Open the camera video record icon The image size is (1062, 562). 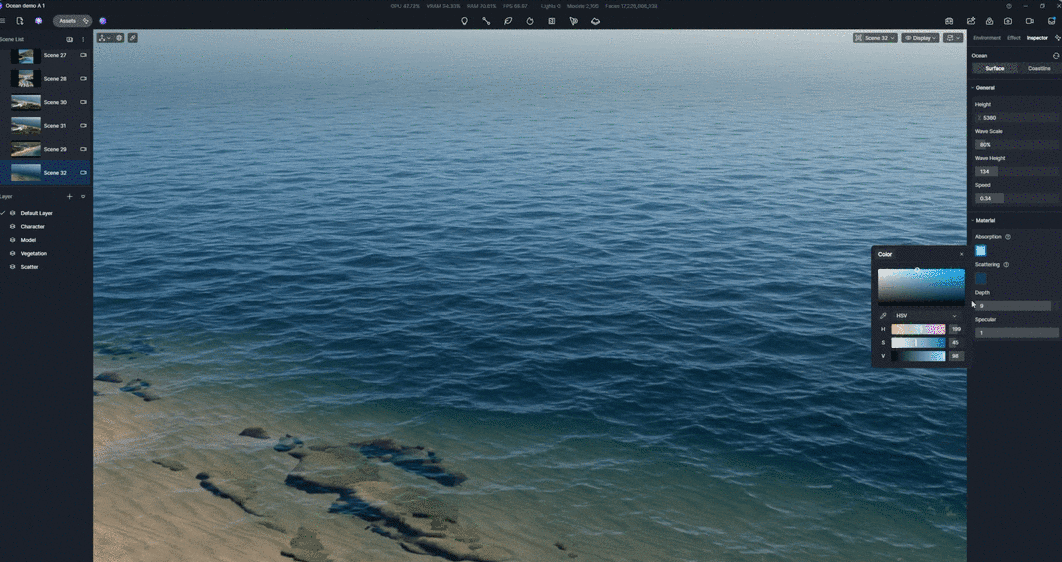1029,21
